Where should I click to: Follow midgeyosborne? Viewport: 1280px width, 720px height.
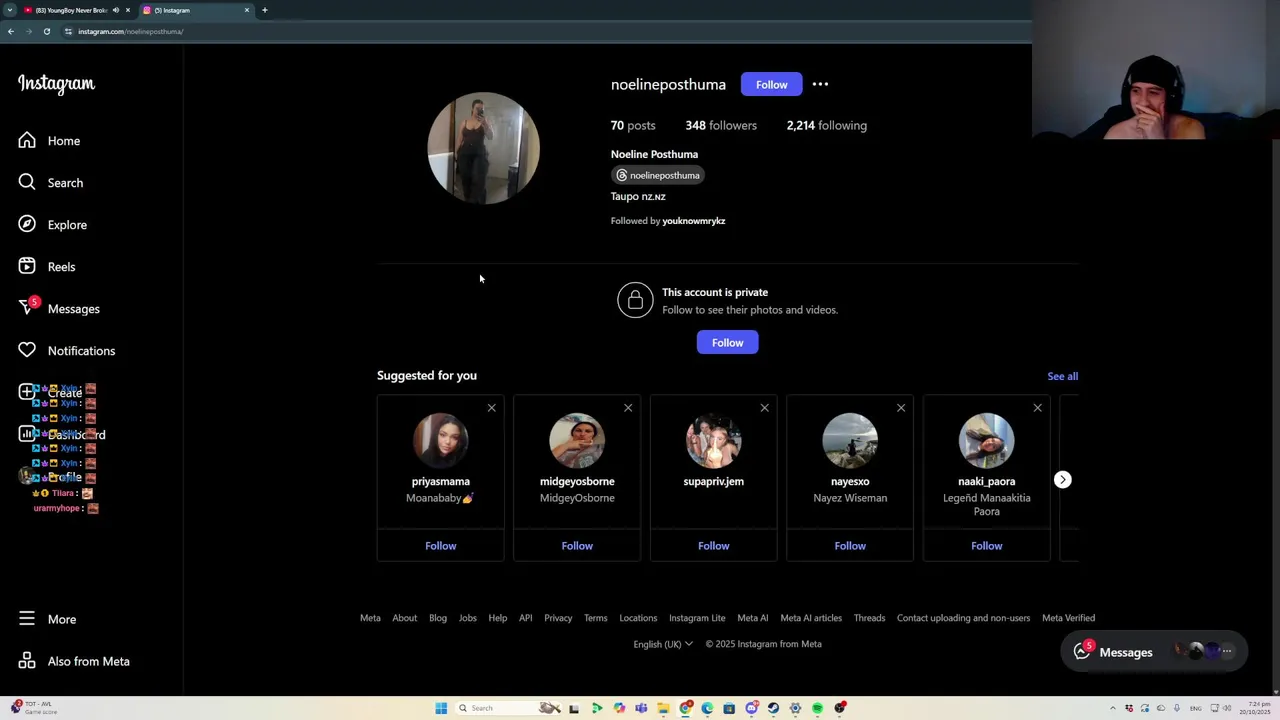[x=577, y=546]
